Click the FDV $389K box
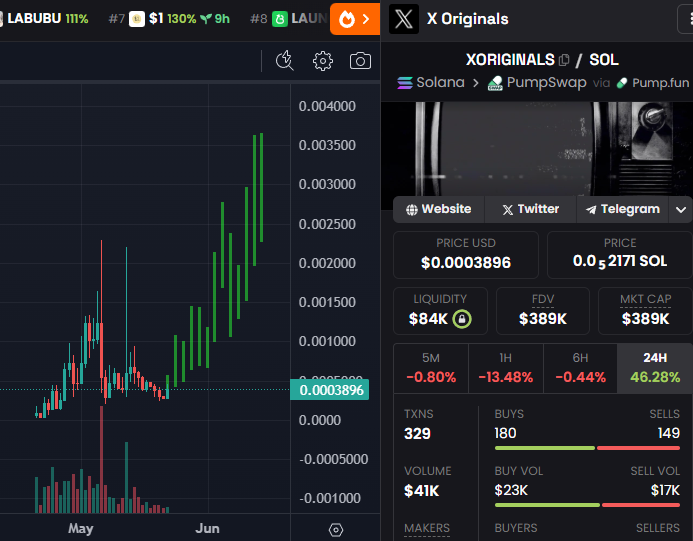693x541 pixels. [543, 311]
